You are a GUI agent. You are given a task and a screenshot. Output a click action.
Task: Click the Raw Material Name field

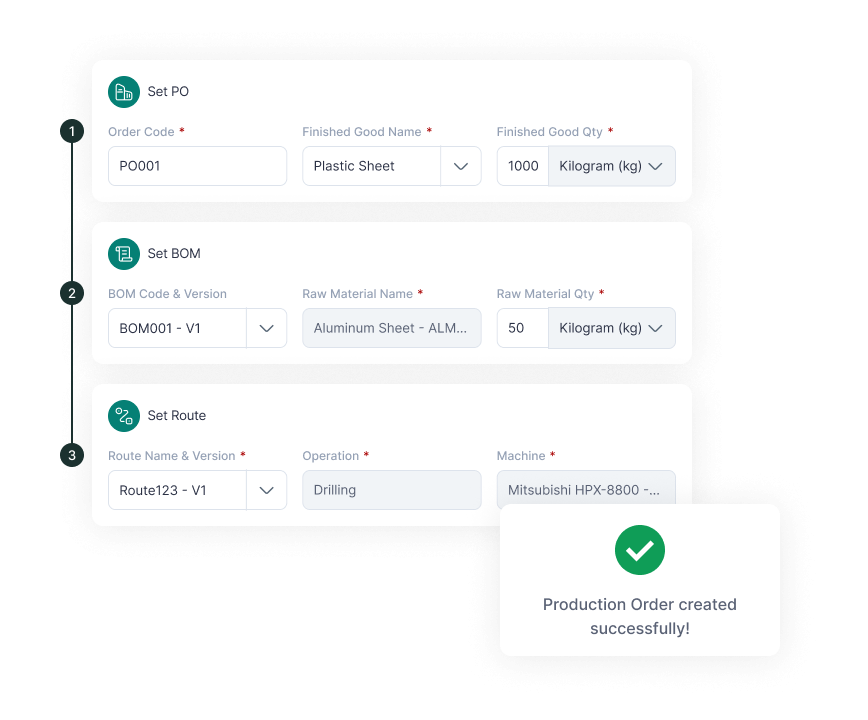tap(391, 328)
